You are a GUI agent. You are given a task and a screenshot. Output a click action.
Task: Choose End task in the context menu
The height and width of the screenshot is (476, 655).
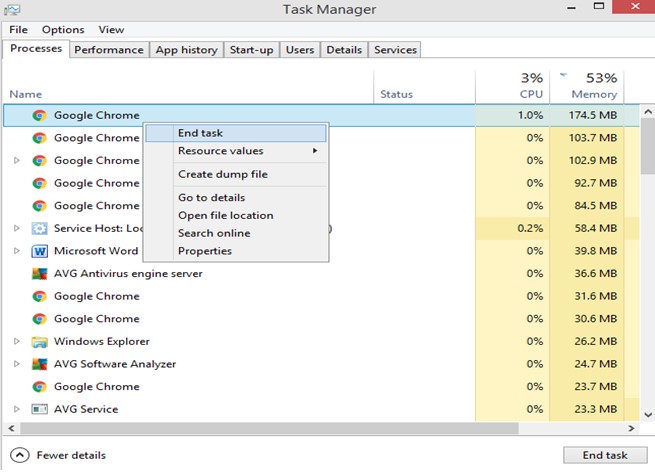pyautogui.click(x=236, y=133)
